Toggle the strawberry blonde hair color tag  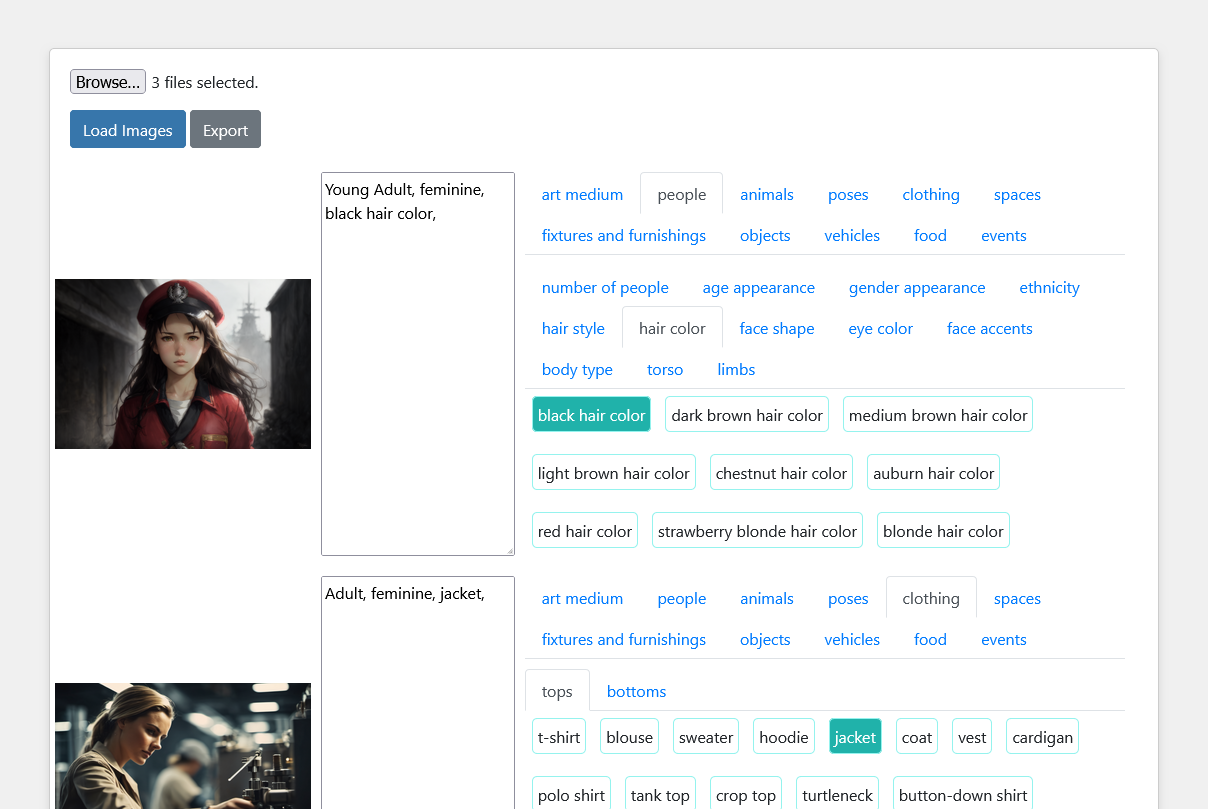pyautogui.click(x=757, y=531)
